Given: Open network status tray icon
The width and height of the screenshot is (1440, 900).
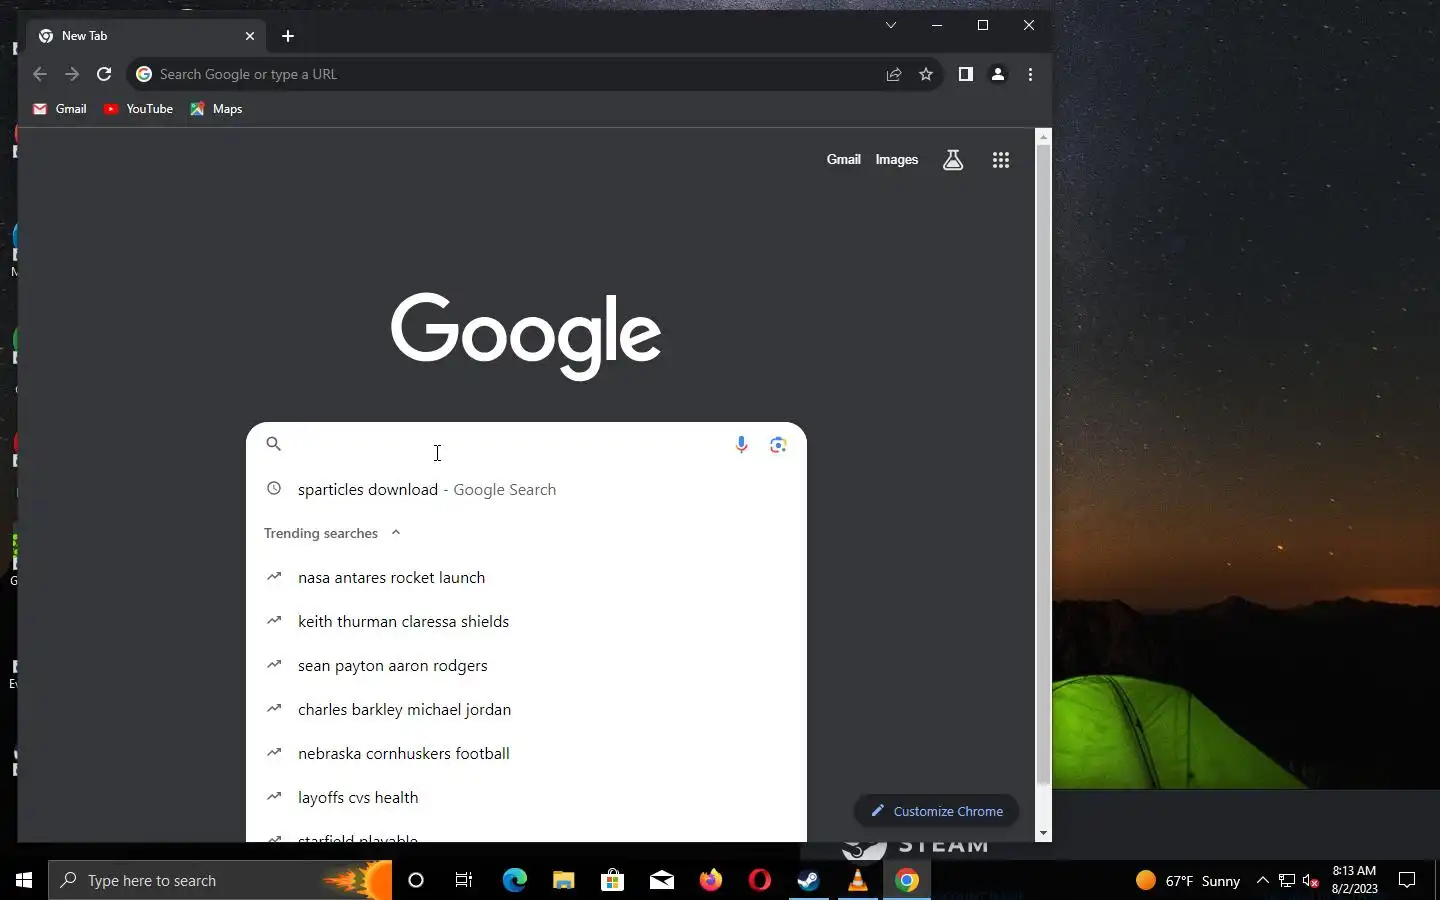Looking at the screenshot, I should (x=1286, y=881).
